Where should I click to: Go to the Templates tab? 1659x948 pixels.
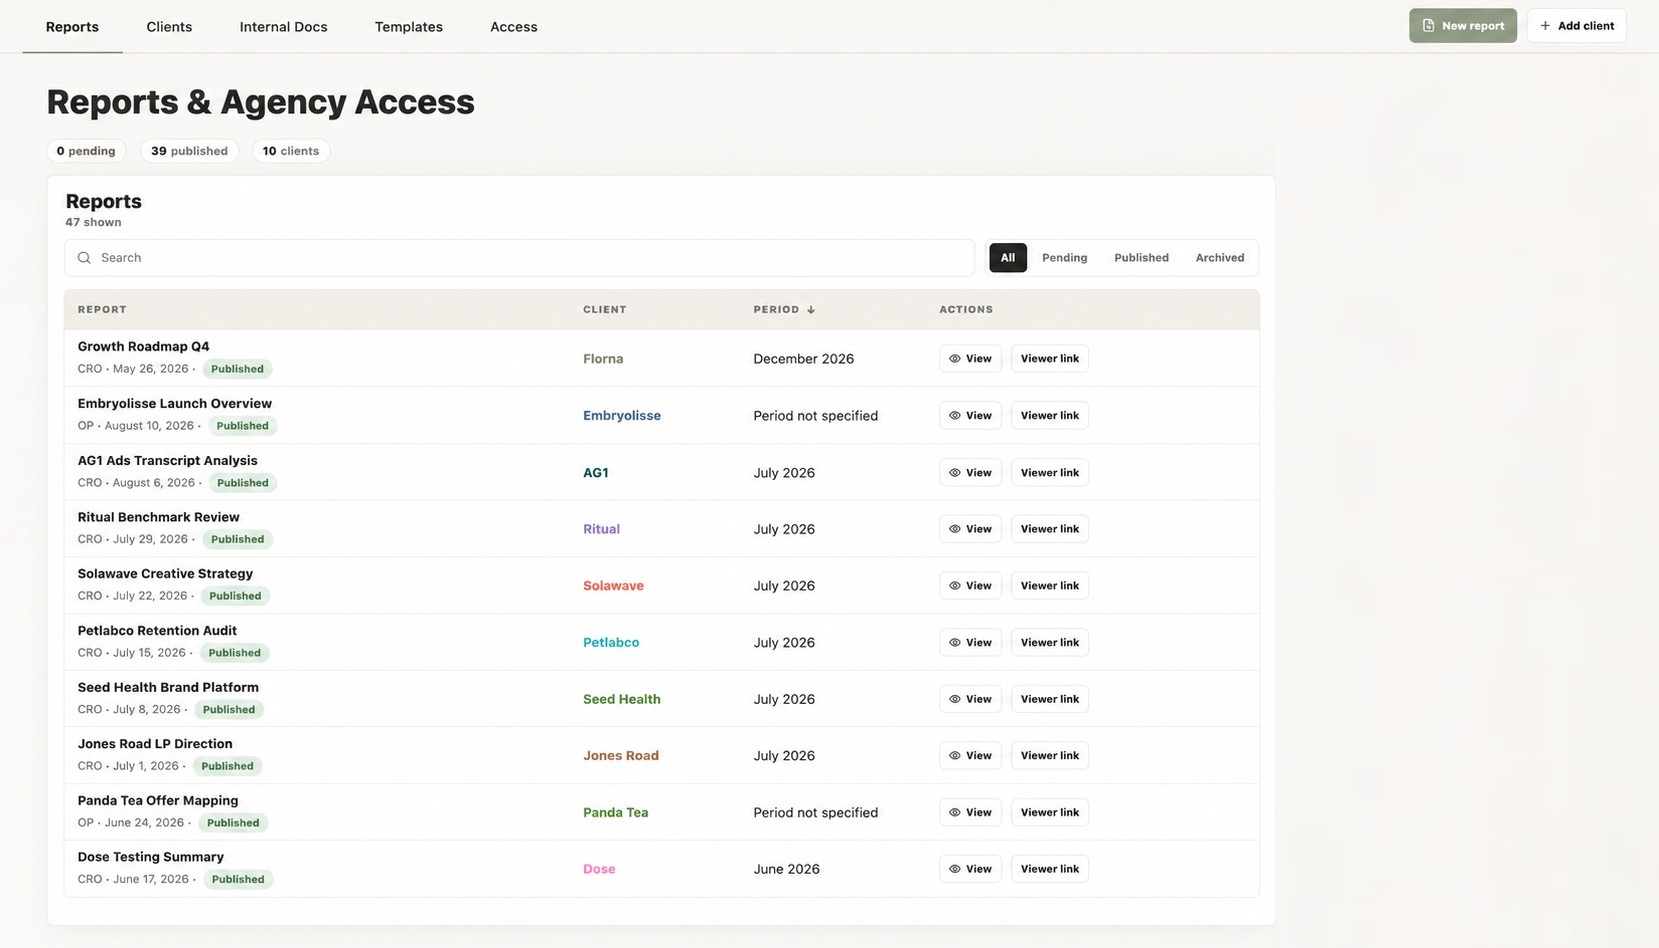click(409, 27)
